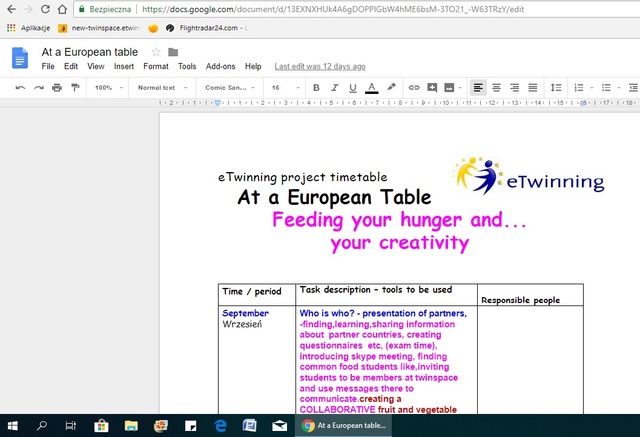Screen dimensions: 640x437
Task: Center align the text
Action: (496, 87)
